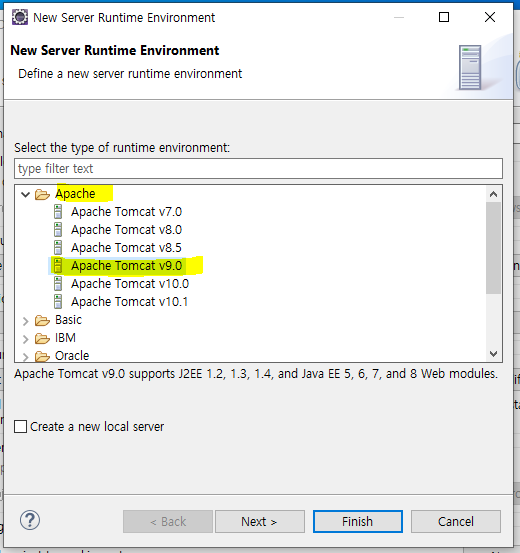Image resolution: width=520 pixels, height=553 pixels.
Task: Expand the IBM tree category
Action: tap(25, 339)
